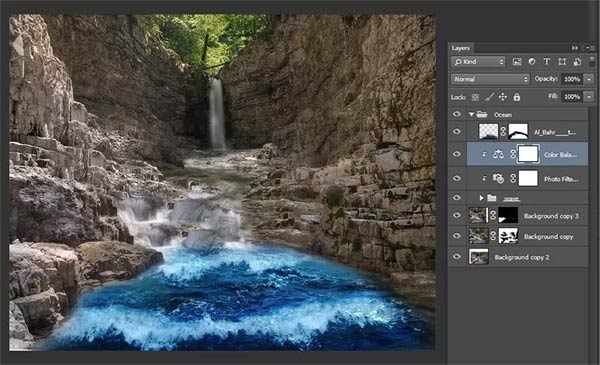Lock image pixels brush icon

(x=489, y=97)
